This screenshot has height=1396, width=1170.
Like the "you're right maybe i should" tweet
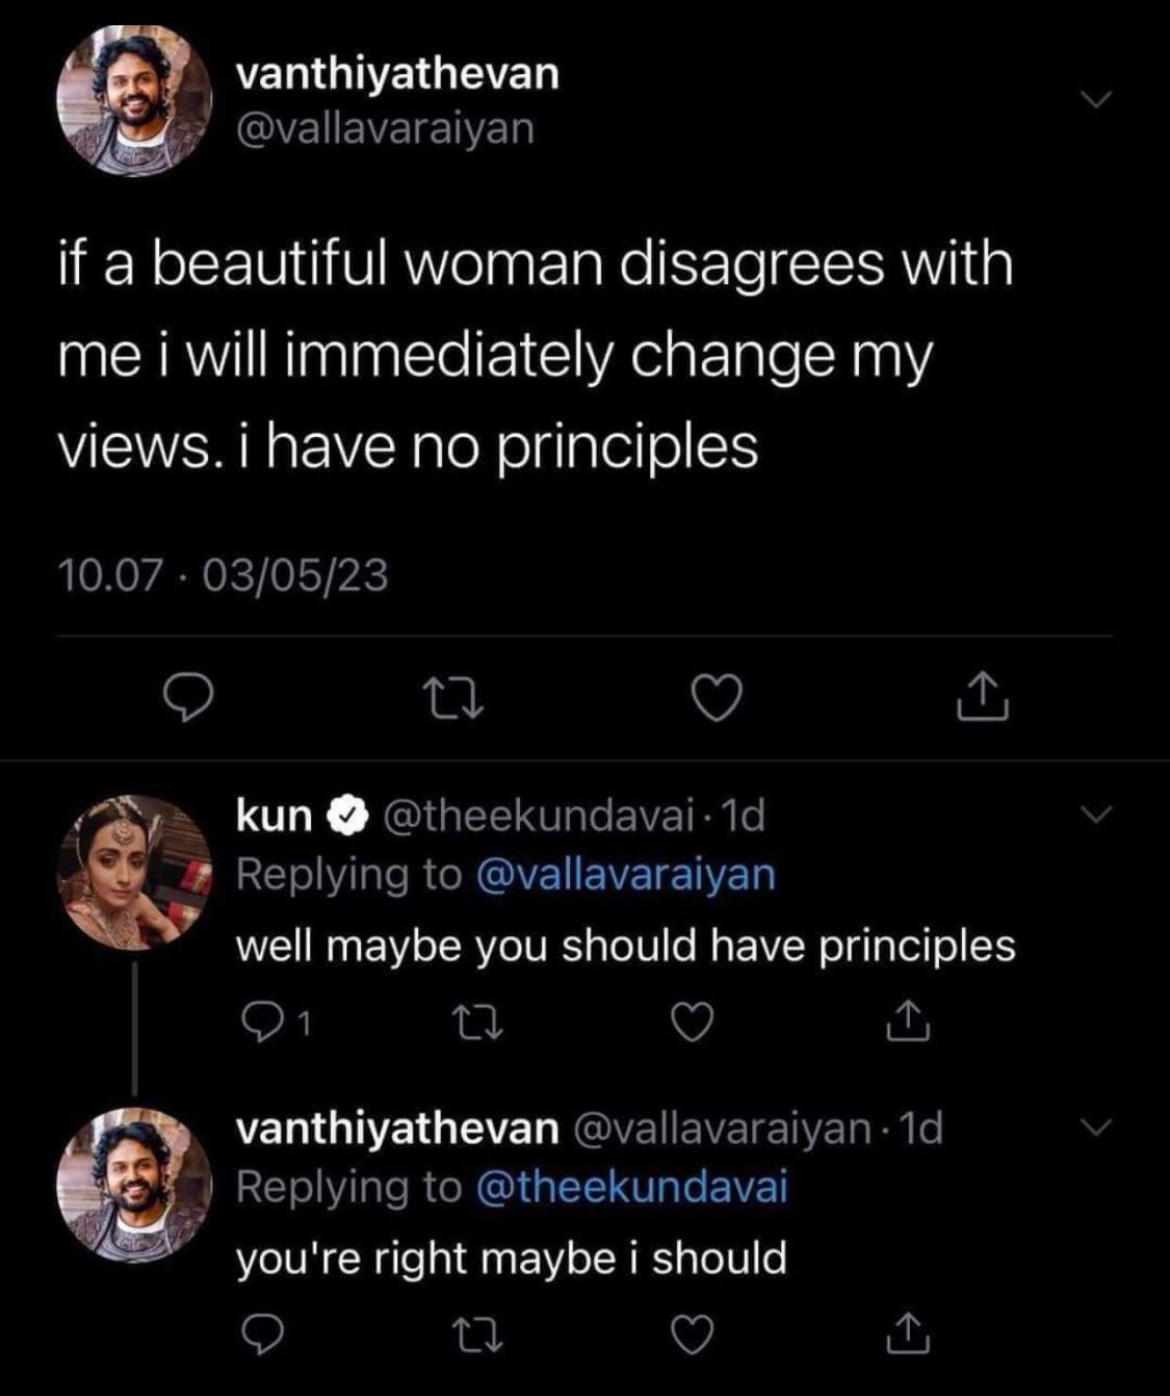tap(690, 1334)
